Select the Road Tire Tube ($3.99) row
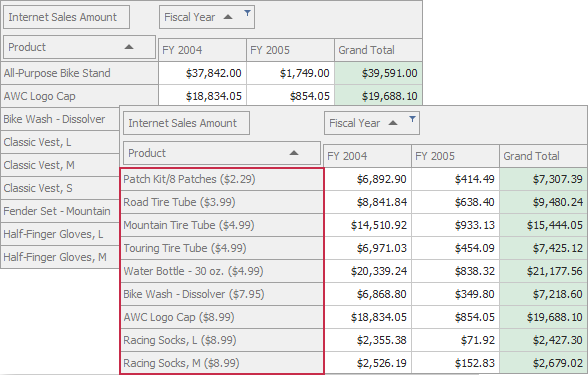The image size is (588, 375). coord(222,202)
